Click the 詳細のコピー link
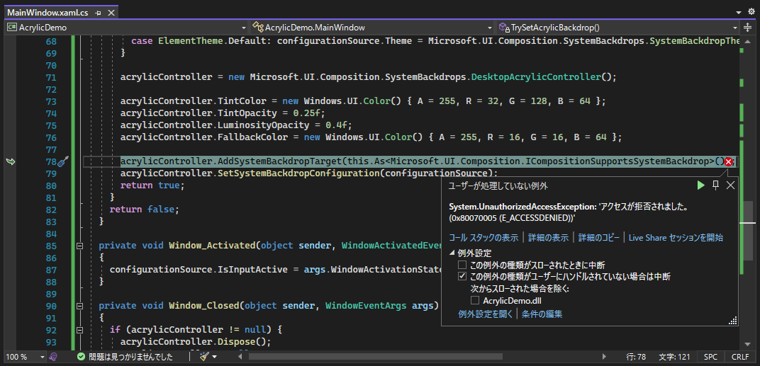Screen dimensions: 760x366 tap(599, 238)
